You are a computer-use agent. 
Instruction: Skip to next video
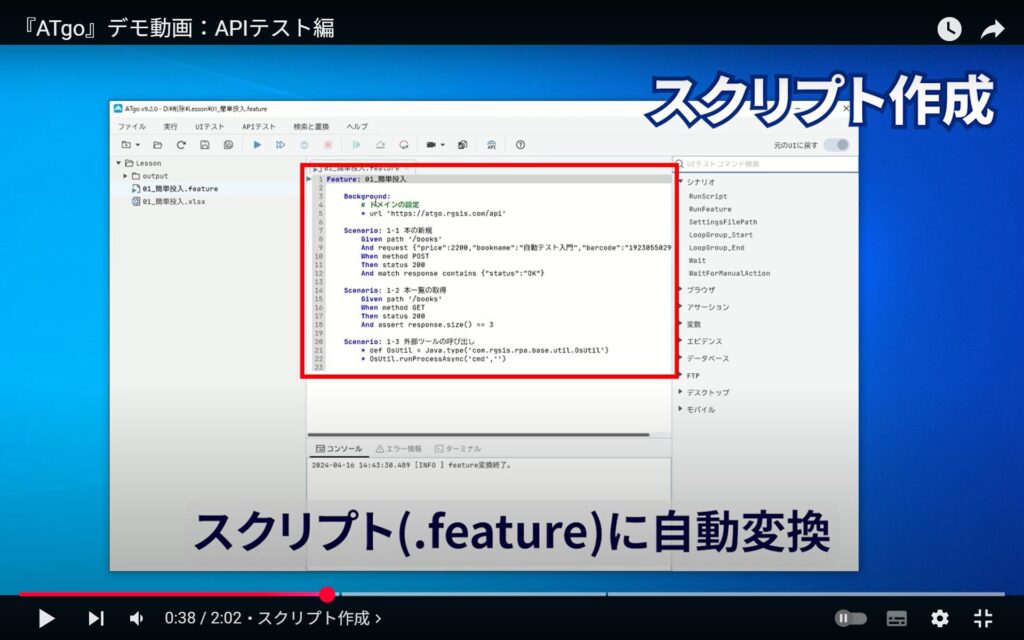point(95,618)
